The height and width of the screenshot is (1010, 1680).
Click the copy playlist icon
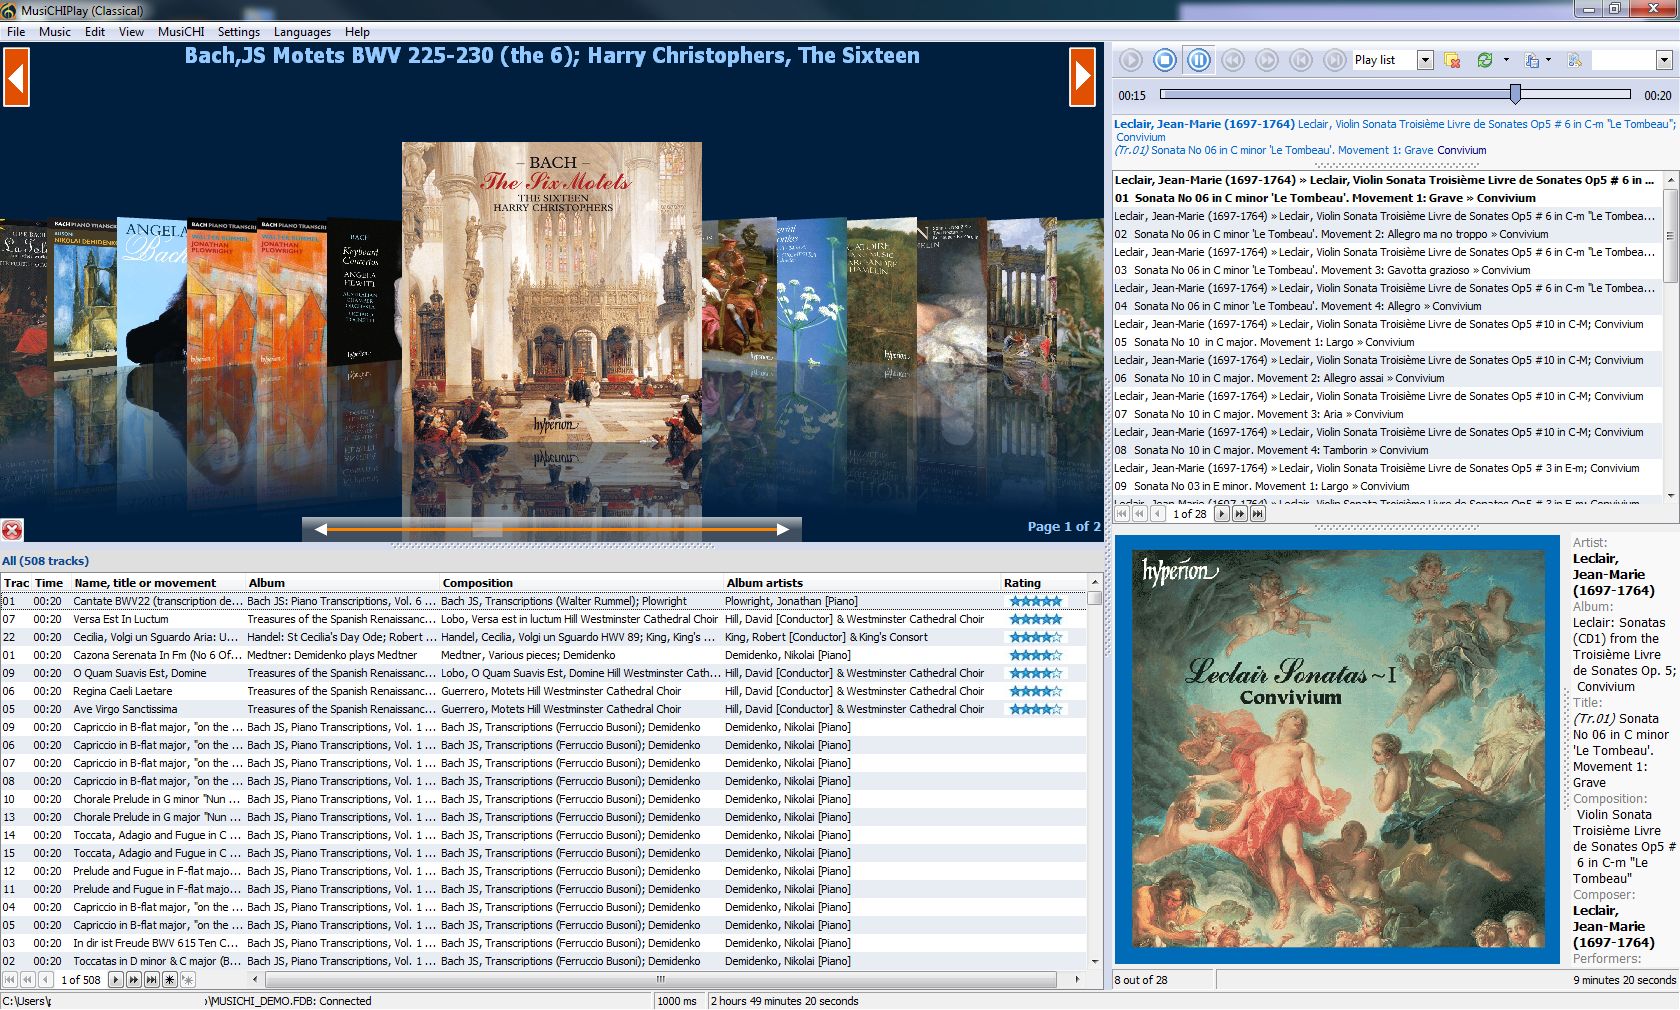(x=1531, y=60)
